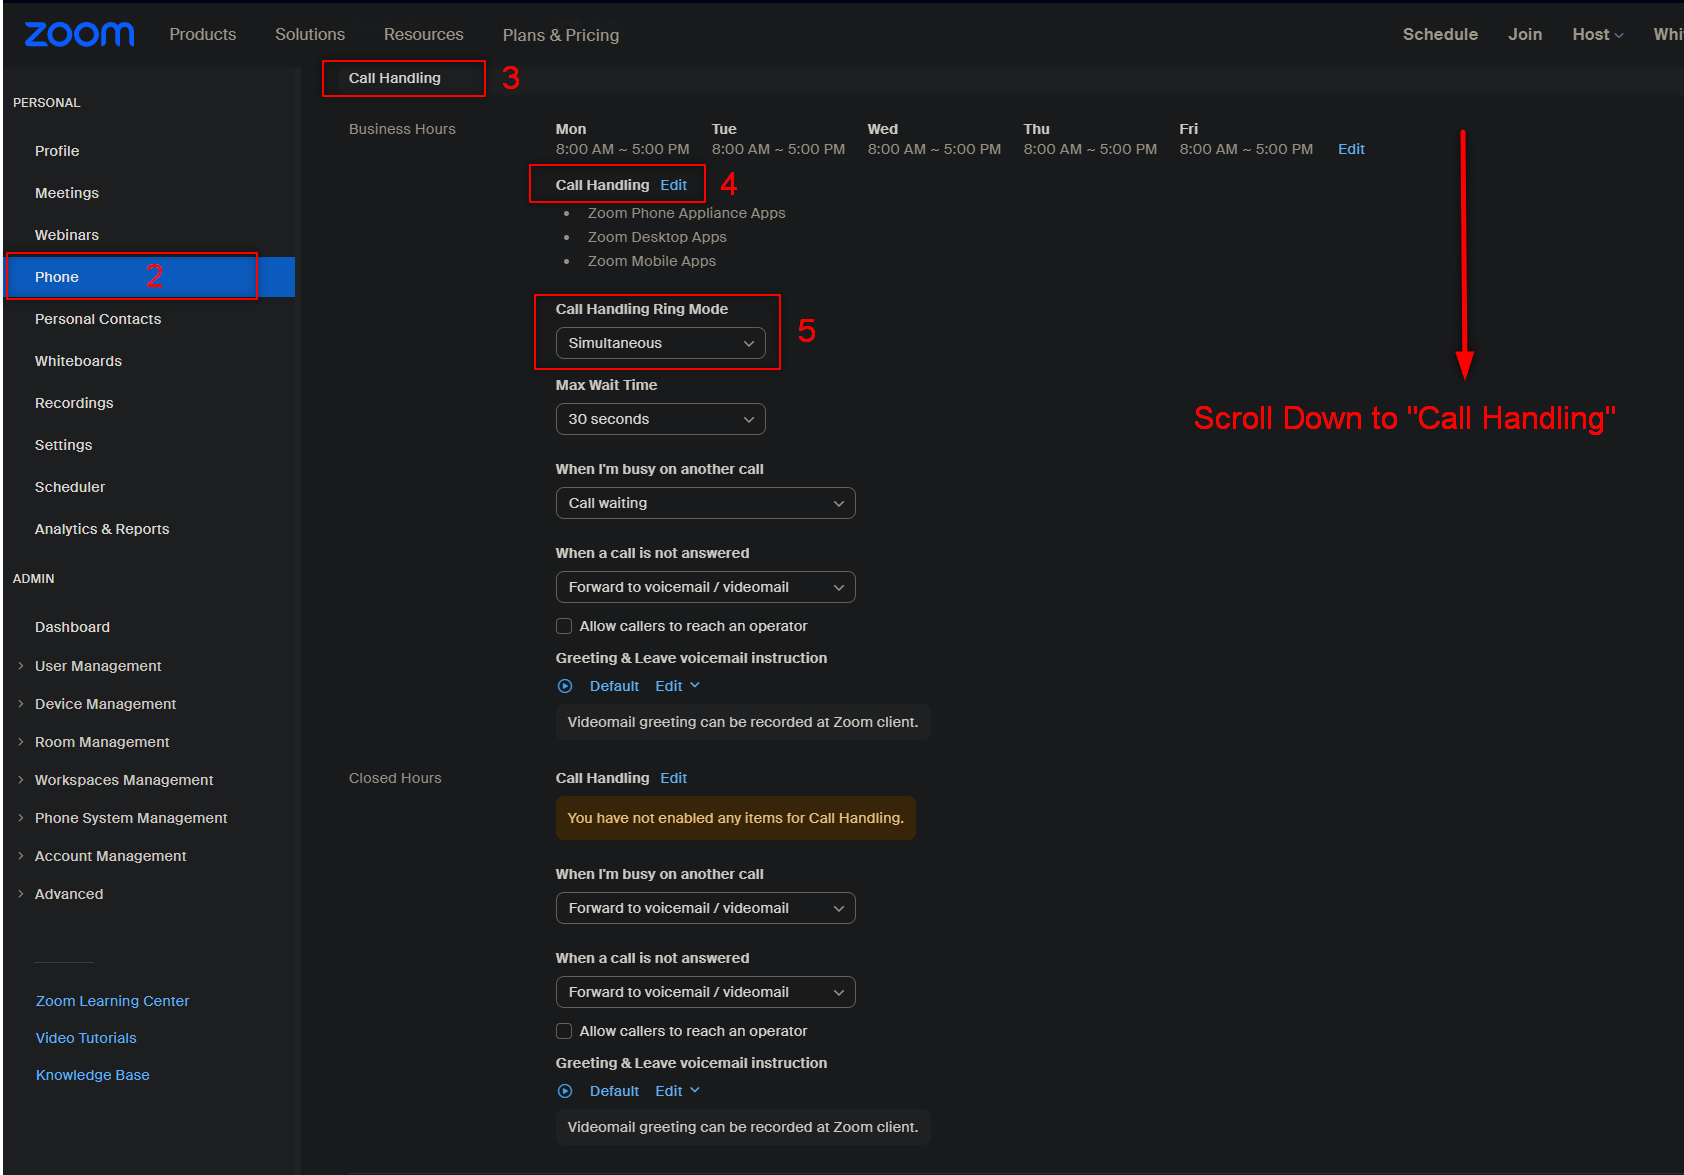Viewport: 1684px width, 1175px height.
Task: Select the Call Handling tab
Action: tap(395, 78)
